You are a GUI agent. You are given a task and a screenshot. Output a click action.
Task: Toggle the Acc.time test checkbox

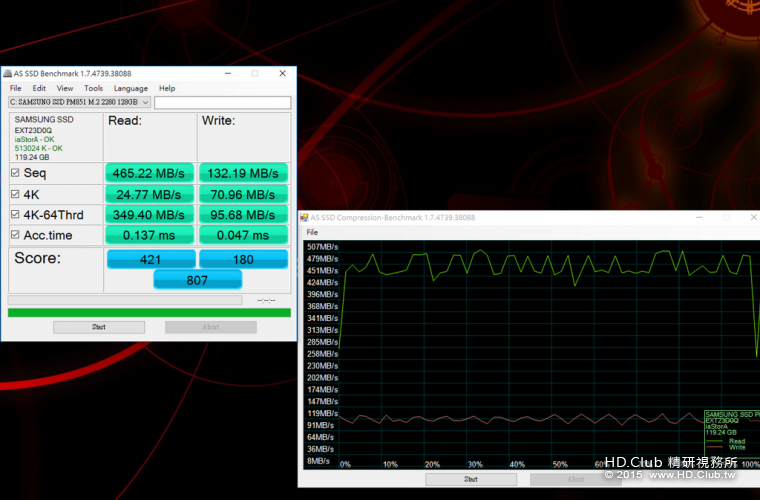[x=14, y=235]
